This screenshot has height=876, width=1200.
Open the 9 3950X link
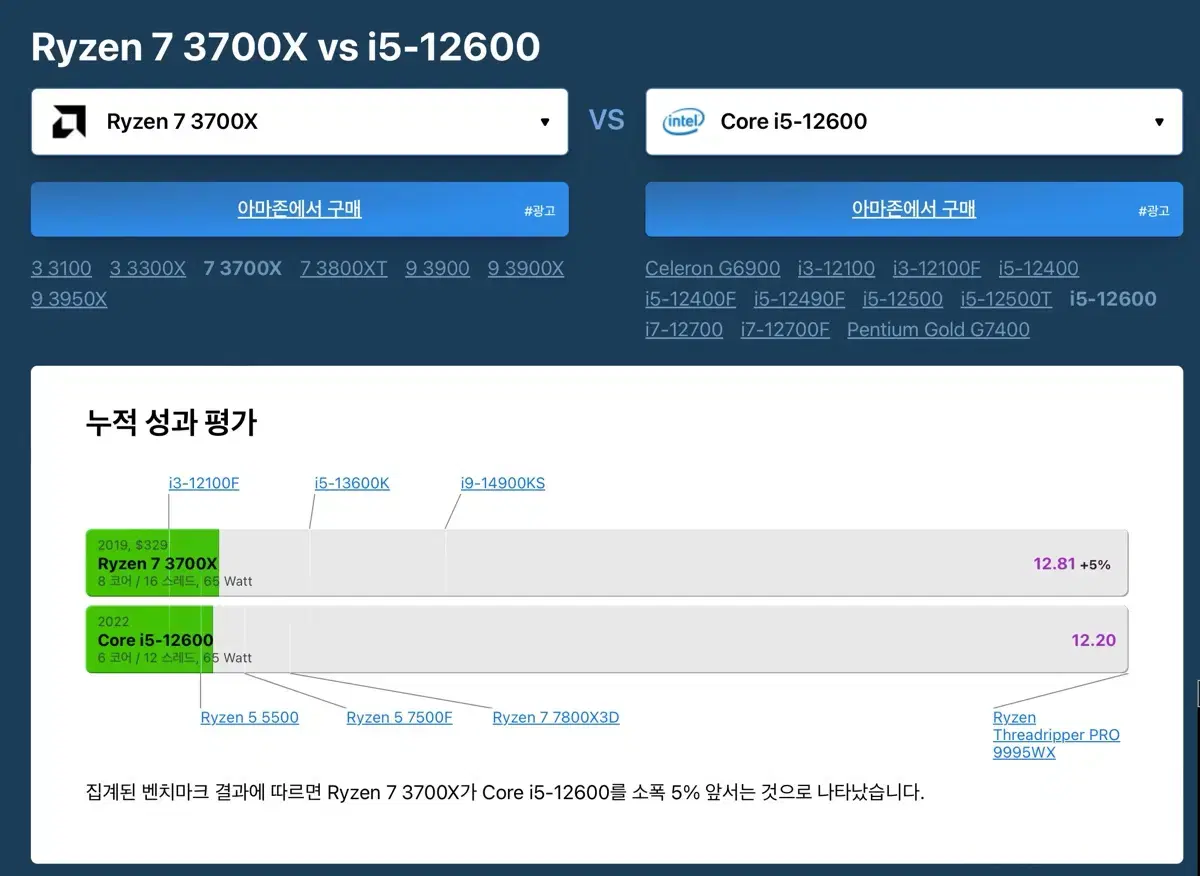coord(69,299)
